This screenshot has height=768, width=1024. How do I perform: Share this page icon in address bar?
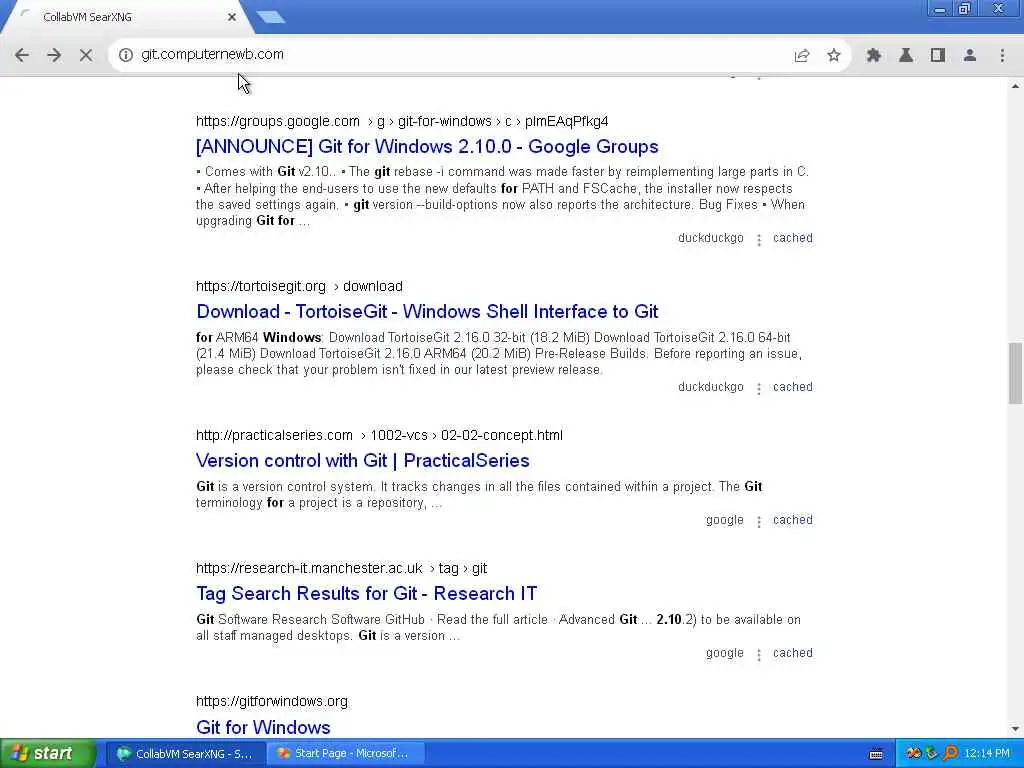[802, 56]
